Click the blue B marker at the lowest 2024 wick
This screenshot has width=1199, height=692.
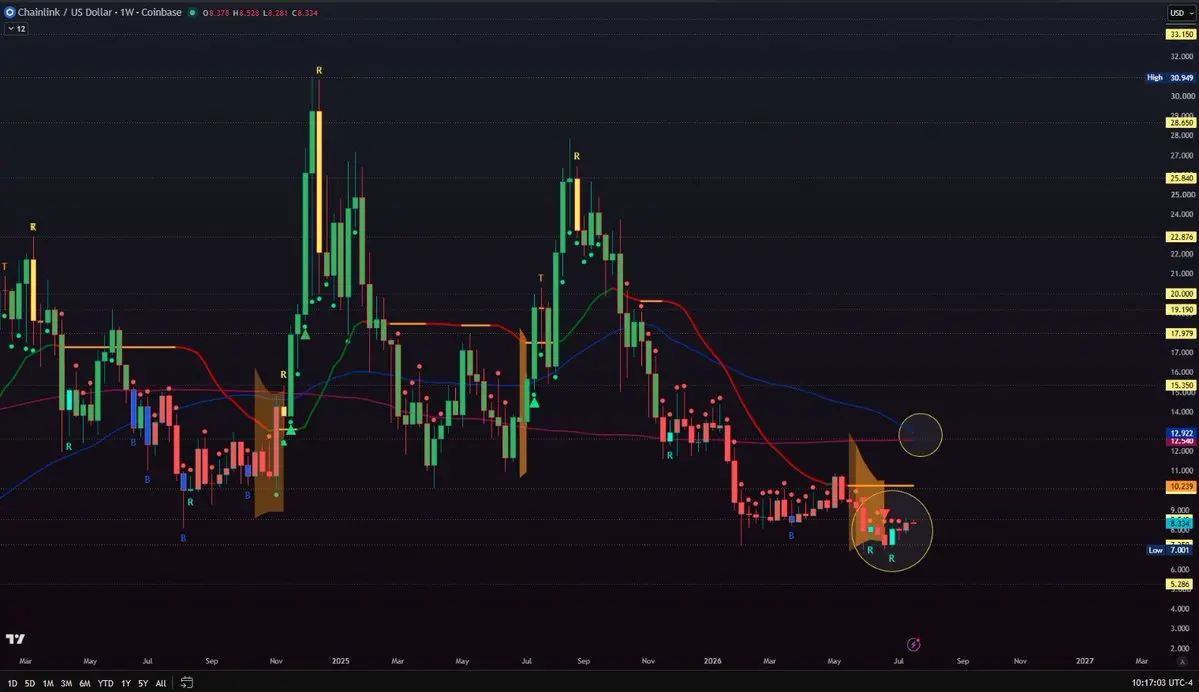click(x=183, y=538)
